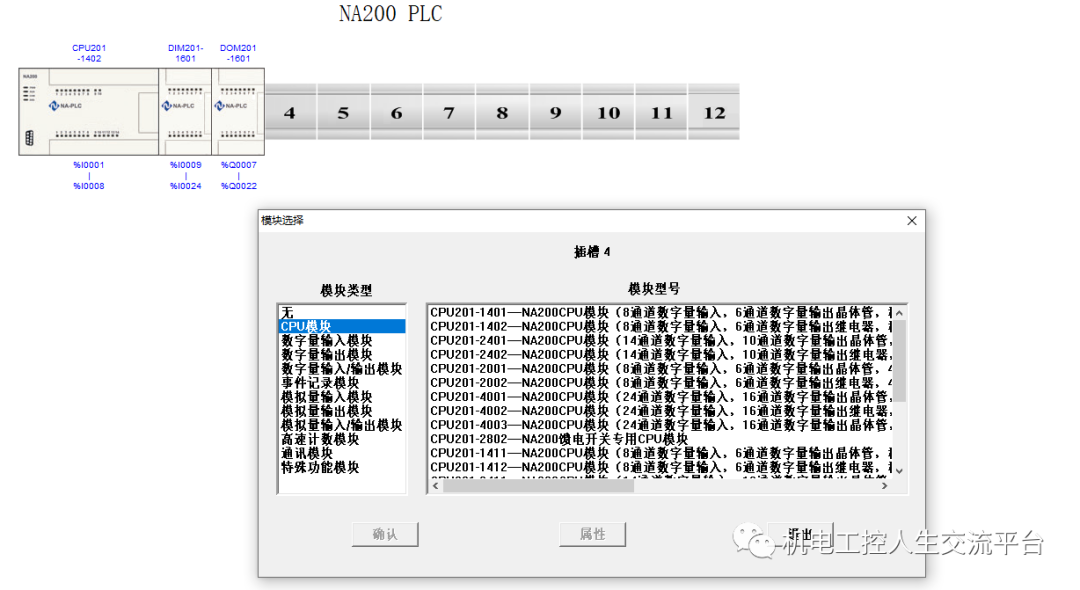Choose CPU201-1401 in model list

click(x=661, y=313)
